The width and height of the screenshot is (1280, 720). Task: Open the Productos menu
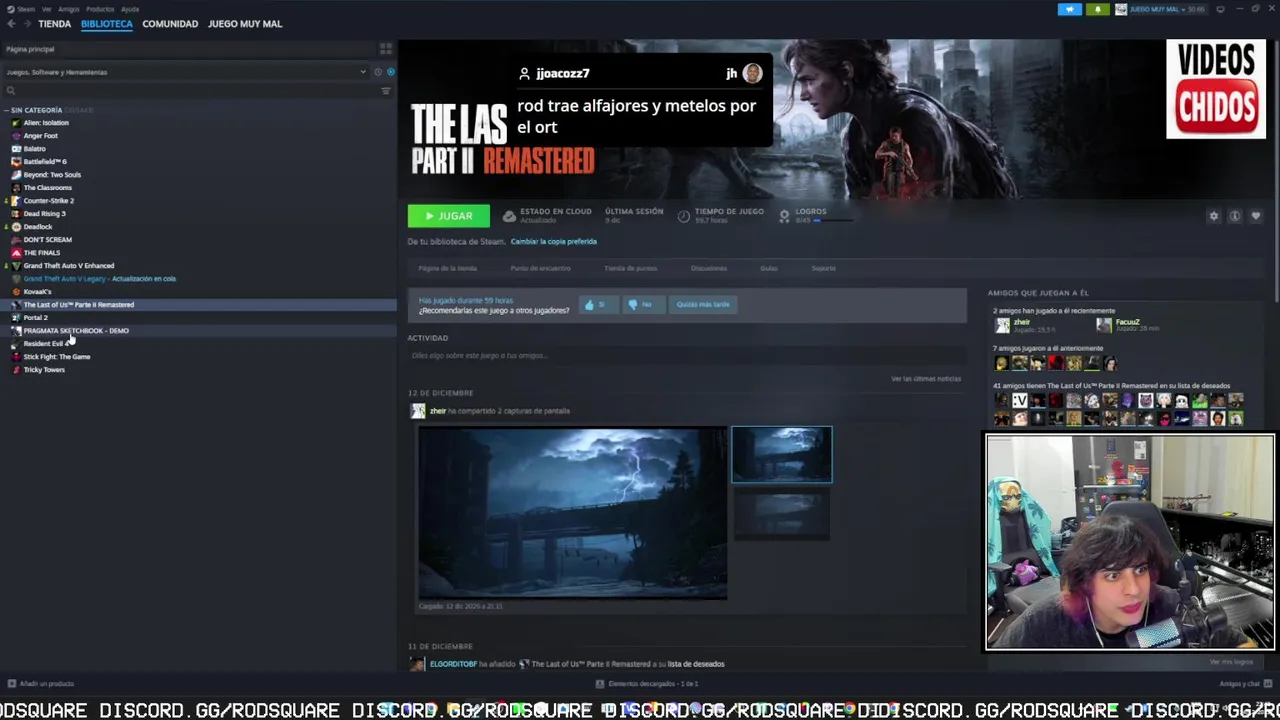[x=100, y=9]
